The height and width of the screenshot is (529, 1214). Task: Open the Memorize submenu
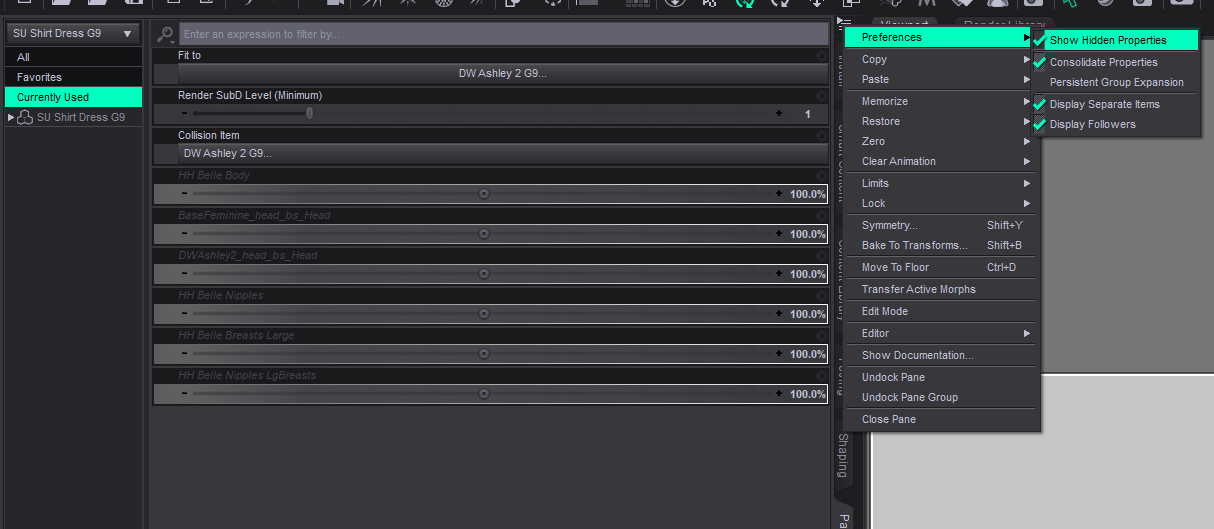pos(943,101)
